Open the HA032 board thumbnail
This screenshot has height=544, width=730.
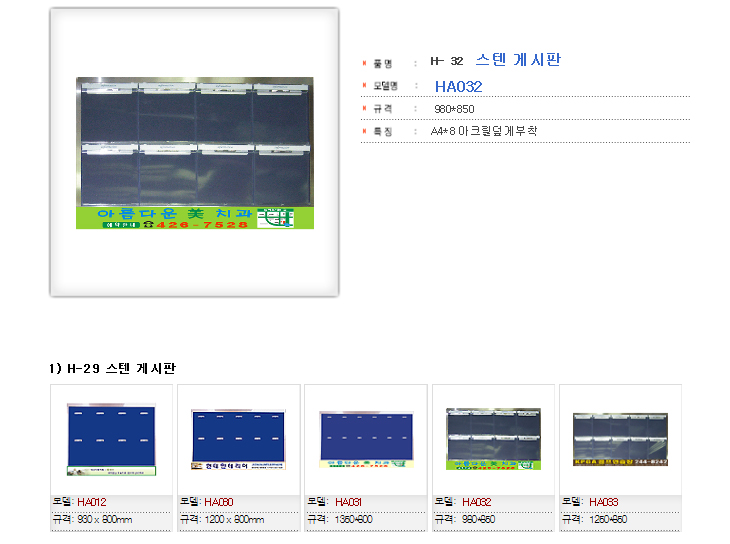tap(493, 439)
